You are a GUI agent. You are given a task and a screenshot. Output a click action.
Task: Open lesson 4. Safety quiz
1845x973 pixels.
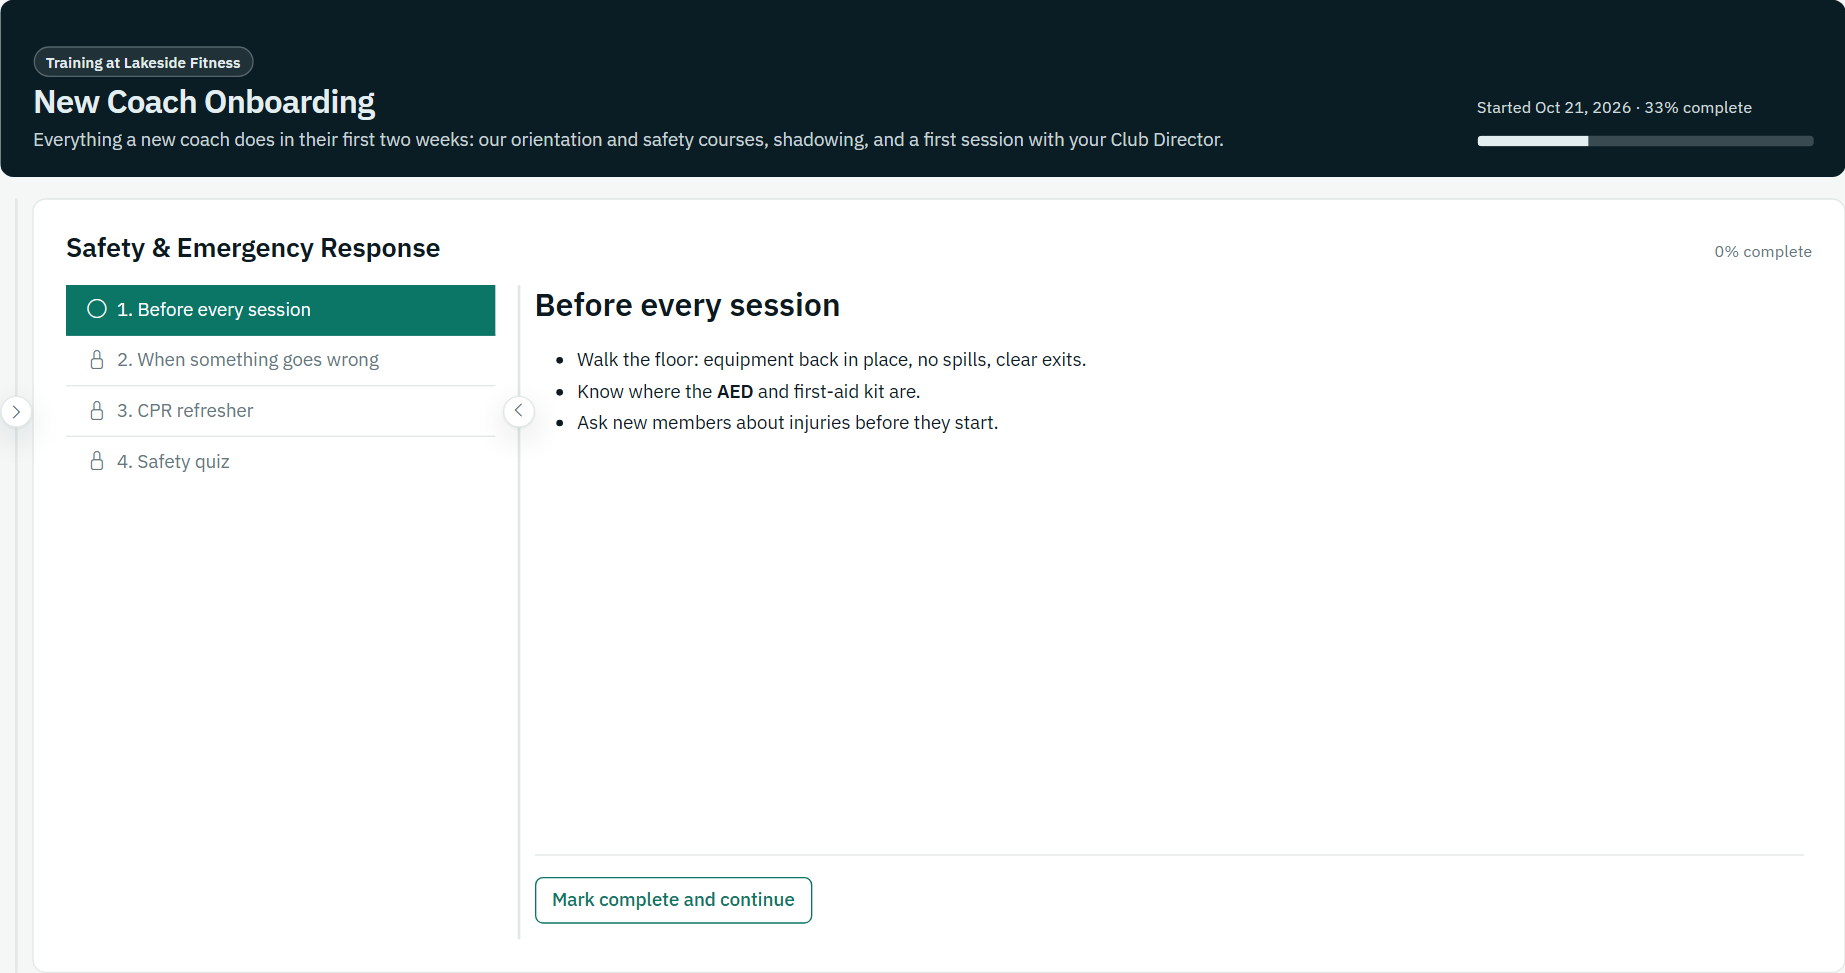pyautogui.click(x=280, y=461)
